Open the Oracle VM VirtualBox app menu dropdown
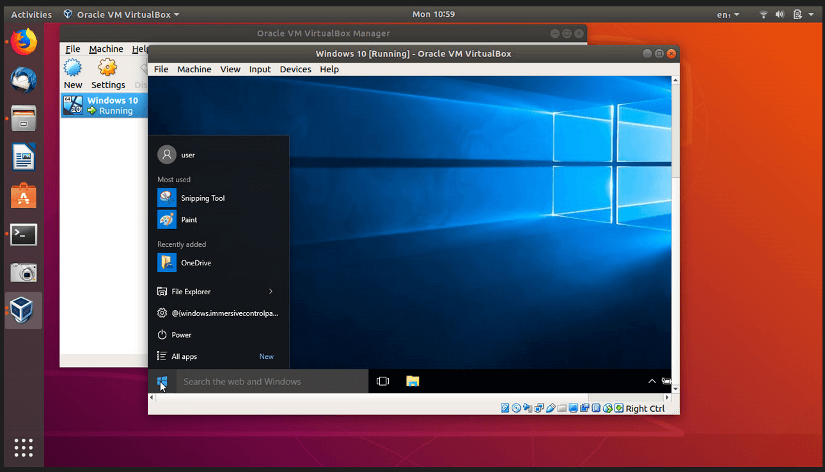This screenshot has height=472, width=825. (x=122, y=14)
